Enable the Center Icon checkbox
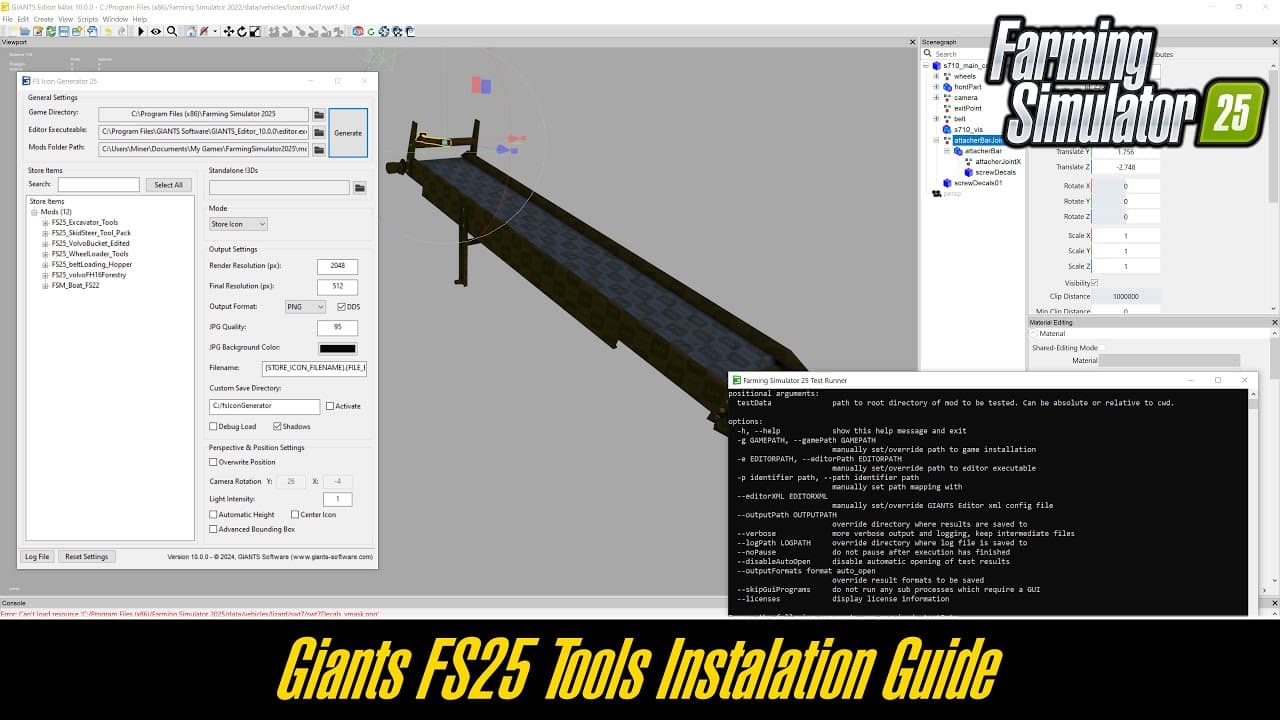Viewport: 1280px width, 720px height. pos(294,514)
